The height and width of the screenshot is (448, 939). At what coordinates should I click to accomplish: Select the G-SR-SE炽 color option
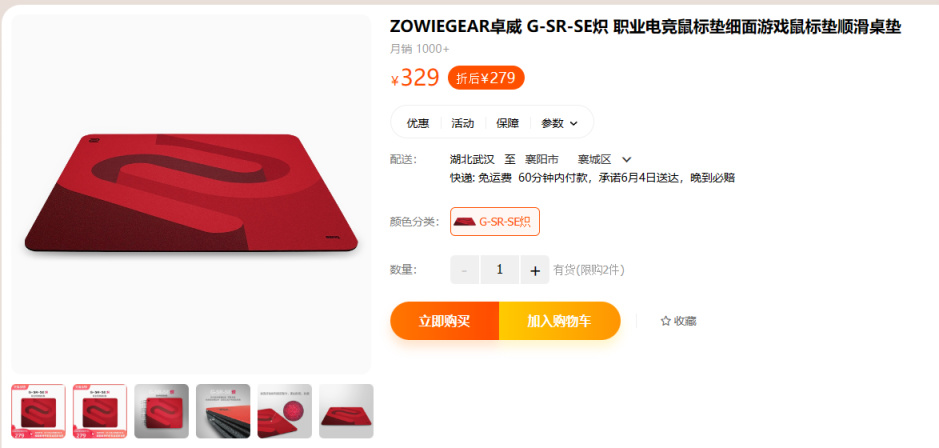495,222
